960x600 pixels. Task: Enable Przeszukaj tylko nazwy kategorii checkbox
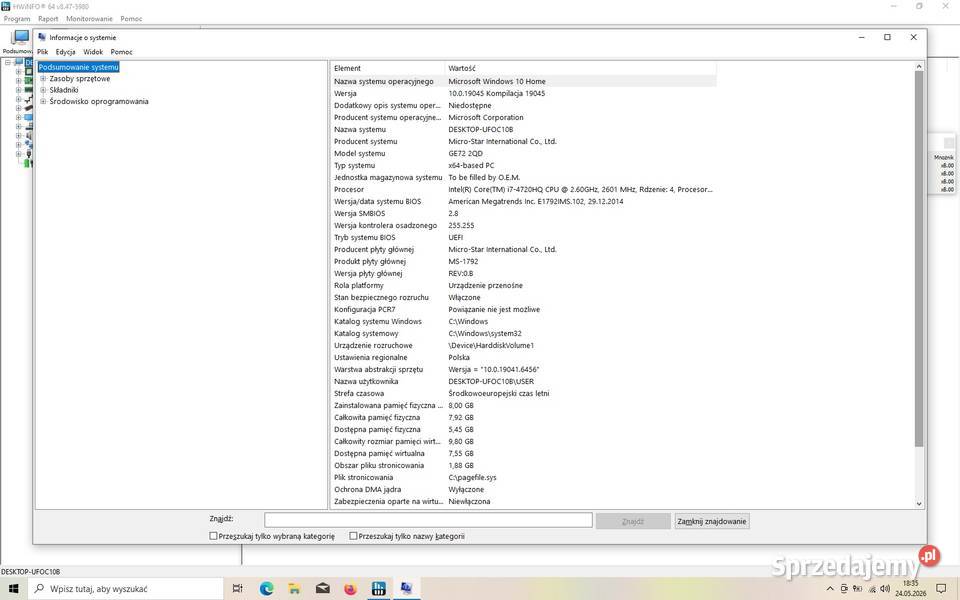tap(353, 536)
